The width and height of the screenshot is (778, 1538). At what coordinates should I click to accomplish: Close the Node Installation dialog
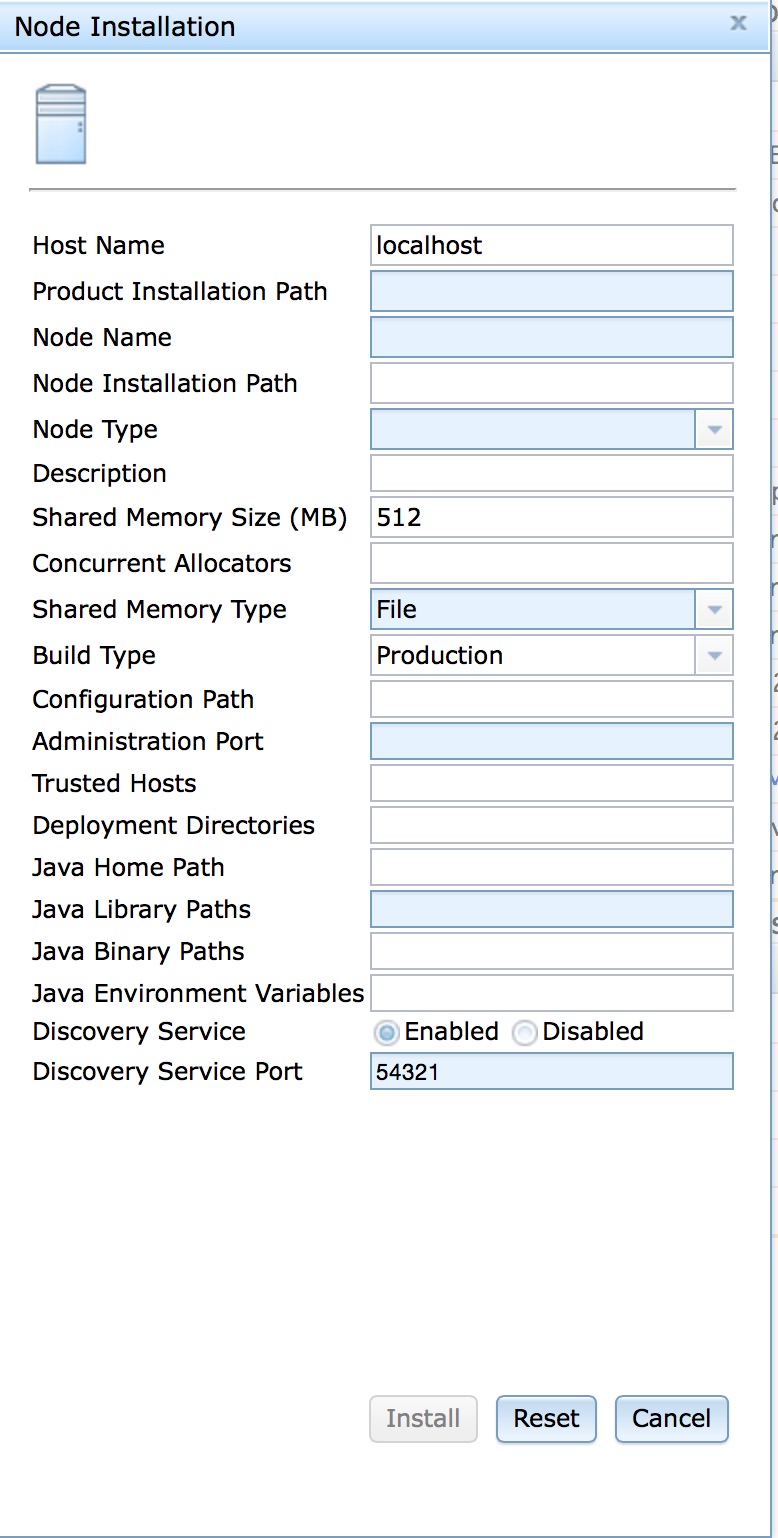(x=738, y=24)
